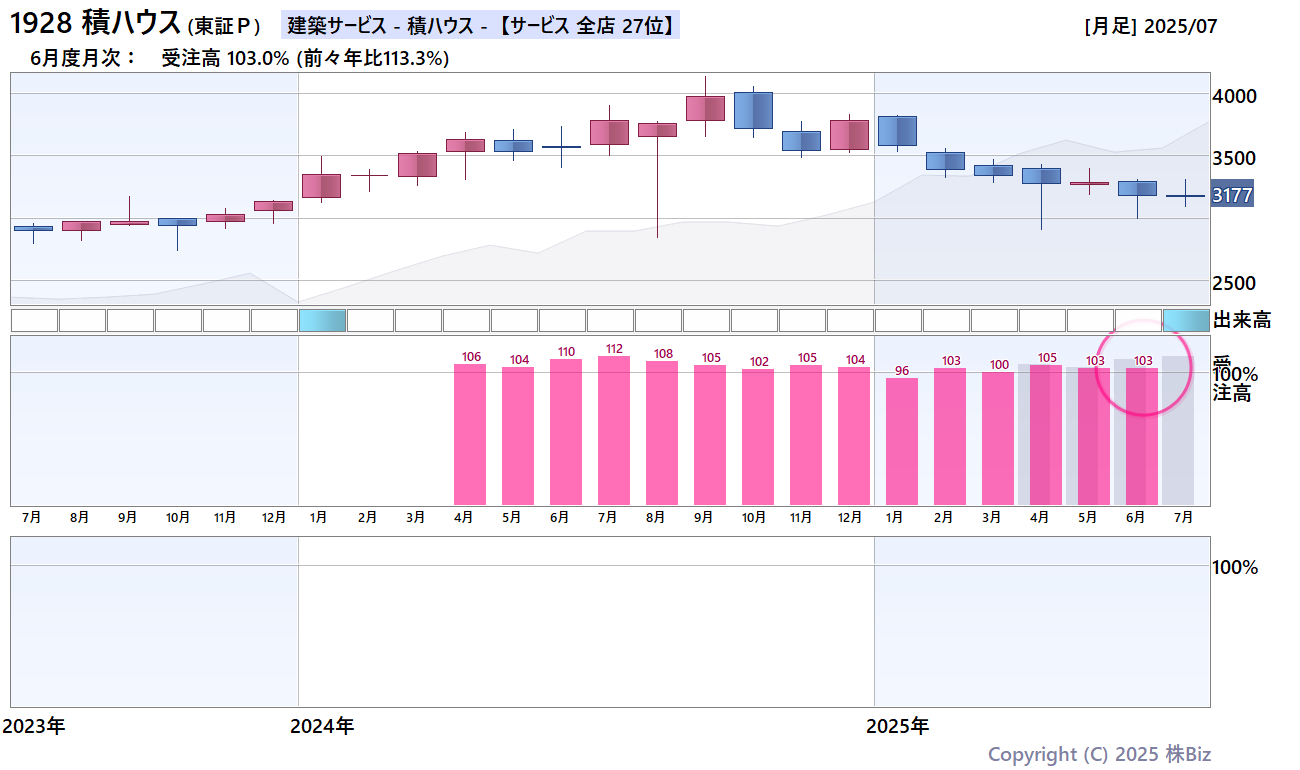Click the 3月 label under the 100 bar
1300x770 pixels.
point(992,517)
